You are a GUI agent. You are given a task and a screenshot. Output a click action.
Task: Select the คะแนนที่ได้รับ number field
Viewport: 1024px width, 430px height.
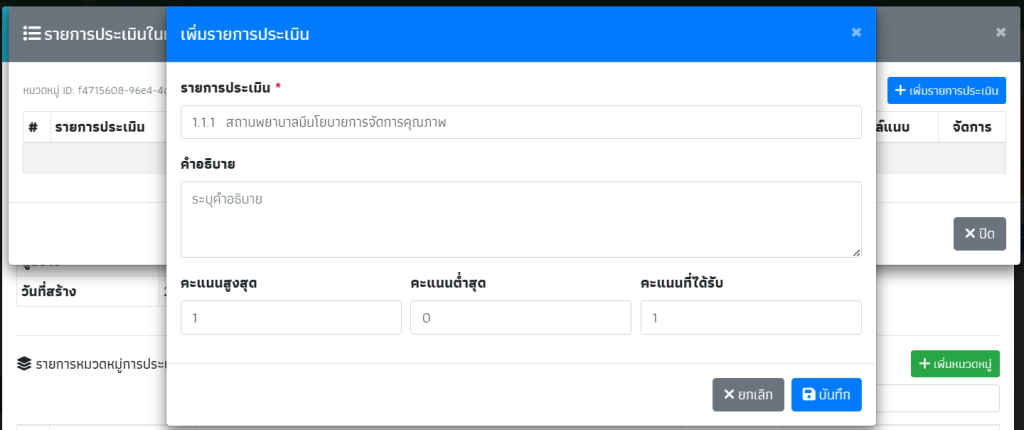[x=750, y=318]
